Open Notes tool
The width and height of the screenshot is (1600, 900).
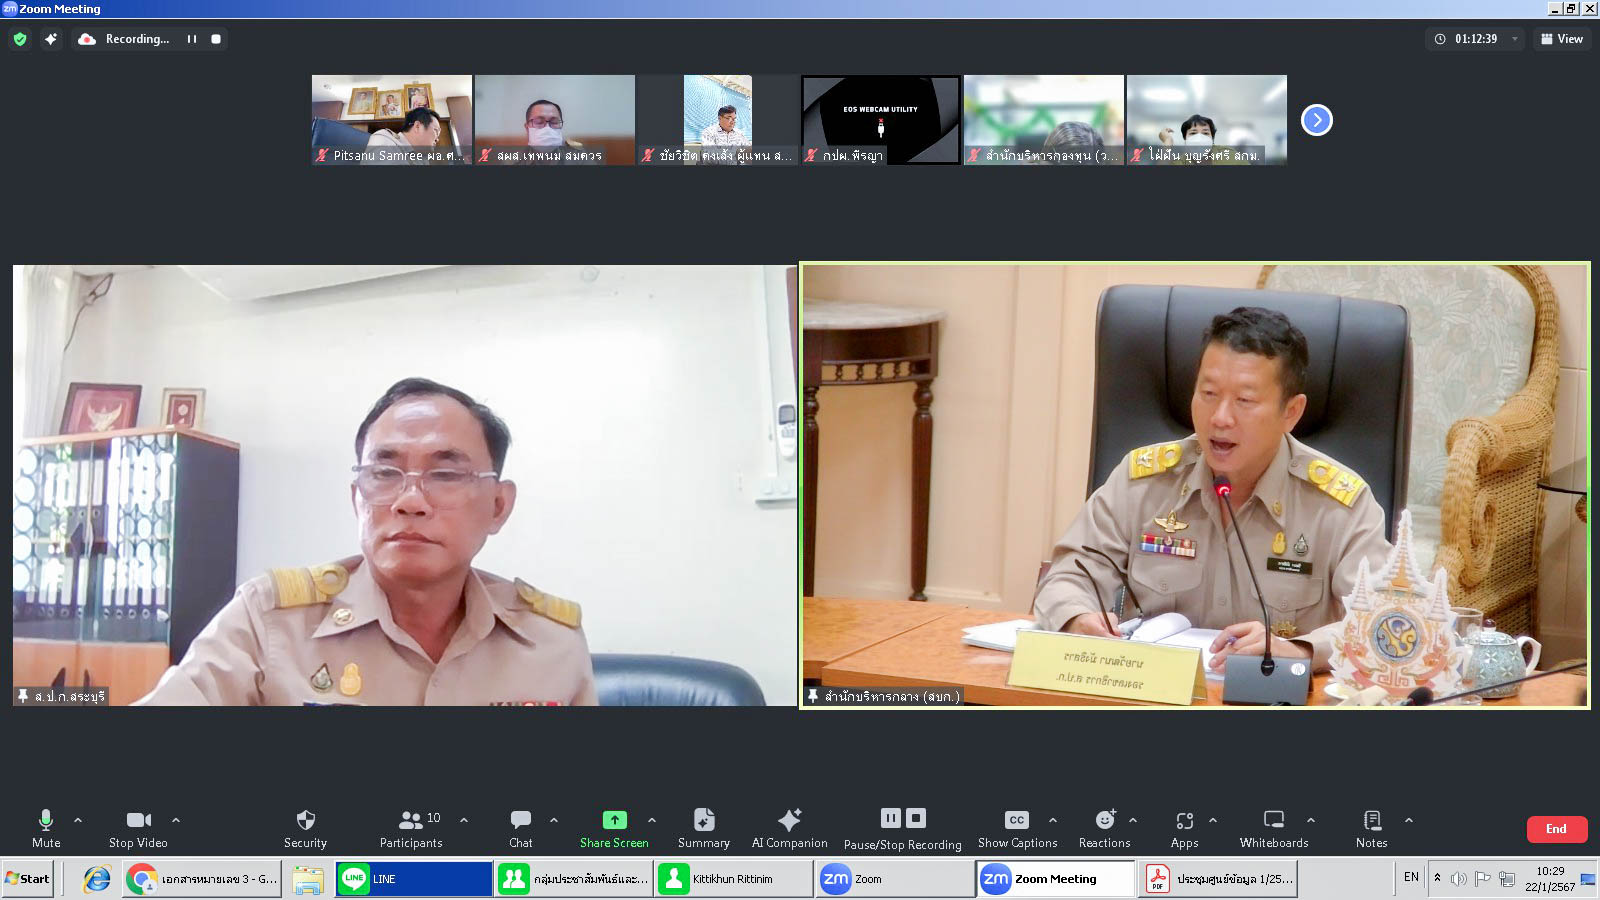click(1372, 829)
